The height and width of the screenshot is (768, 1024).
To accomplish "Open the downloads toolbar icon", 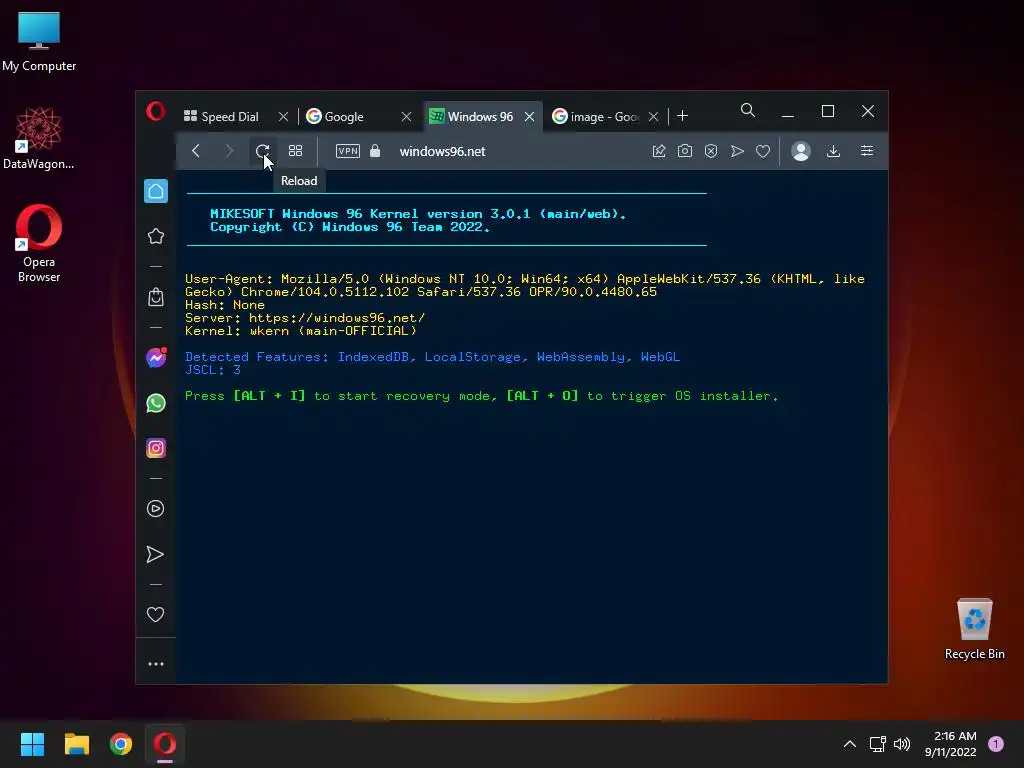I will [833, 151].
